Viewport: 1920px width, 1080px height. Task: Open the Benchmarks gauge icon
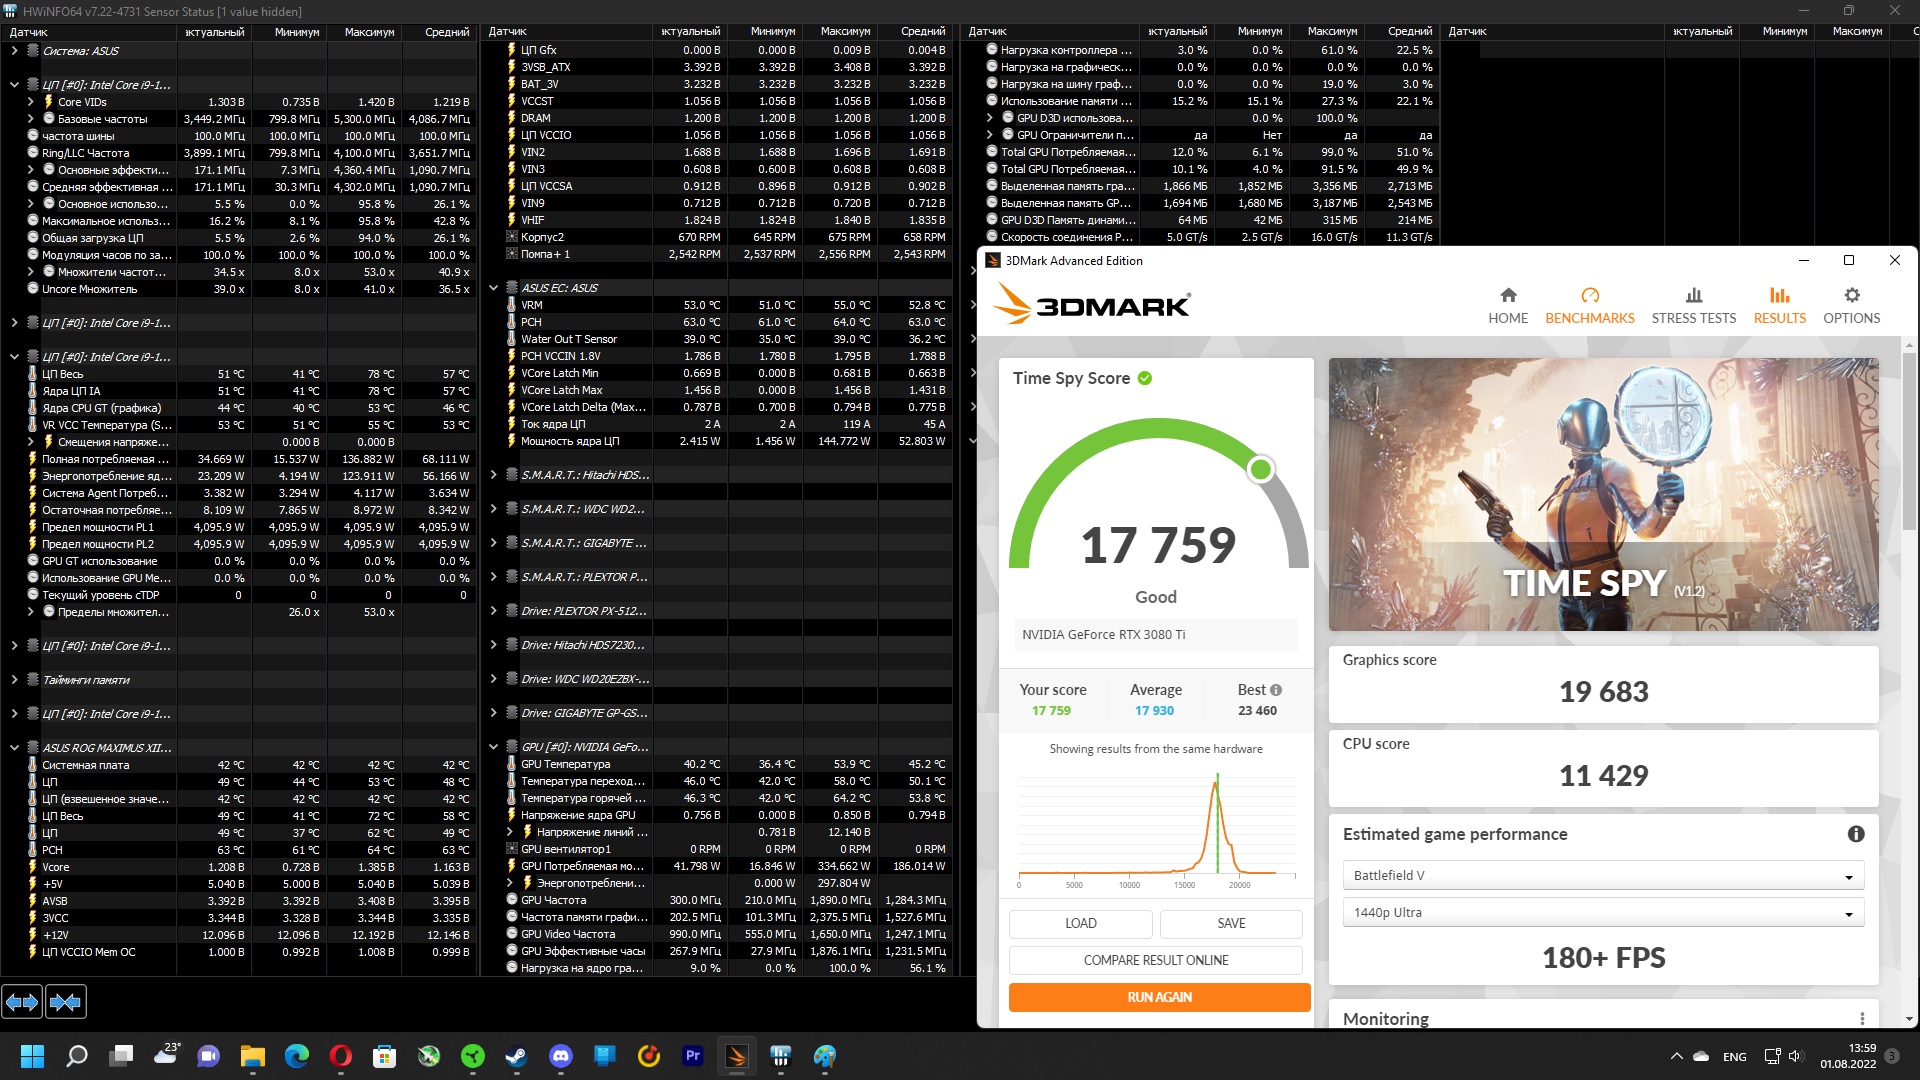point(1589,296)
